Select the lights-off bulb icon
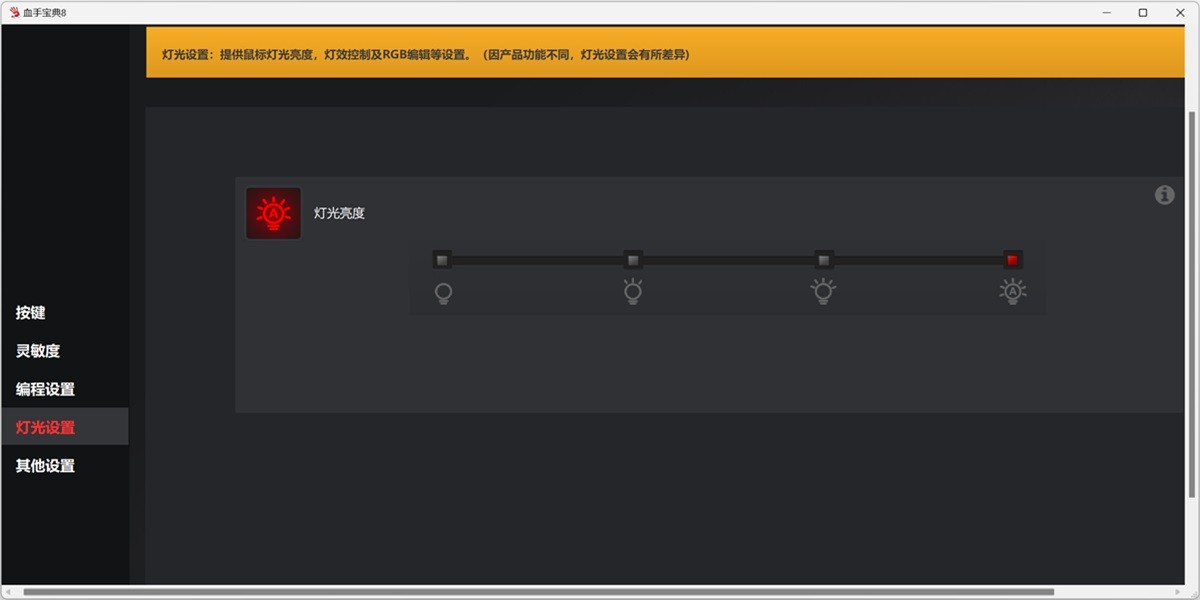1200x600 pixels. 443,292
